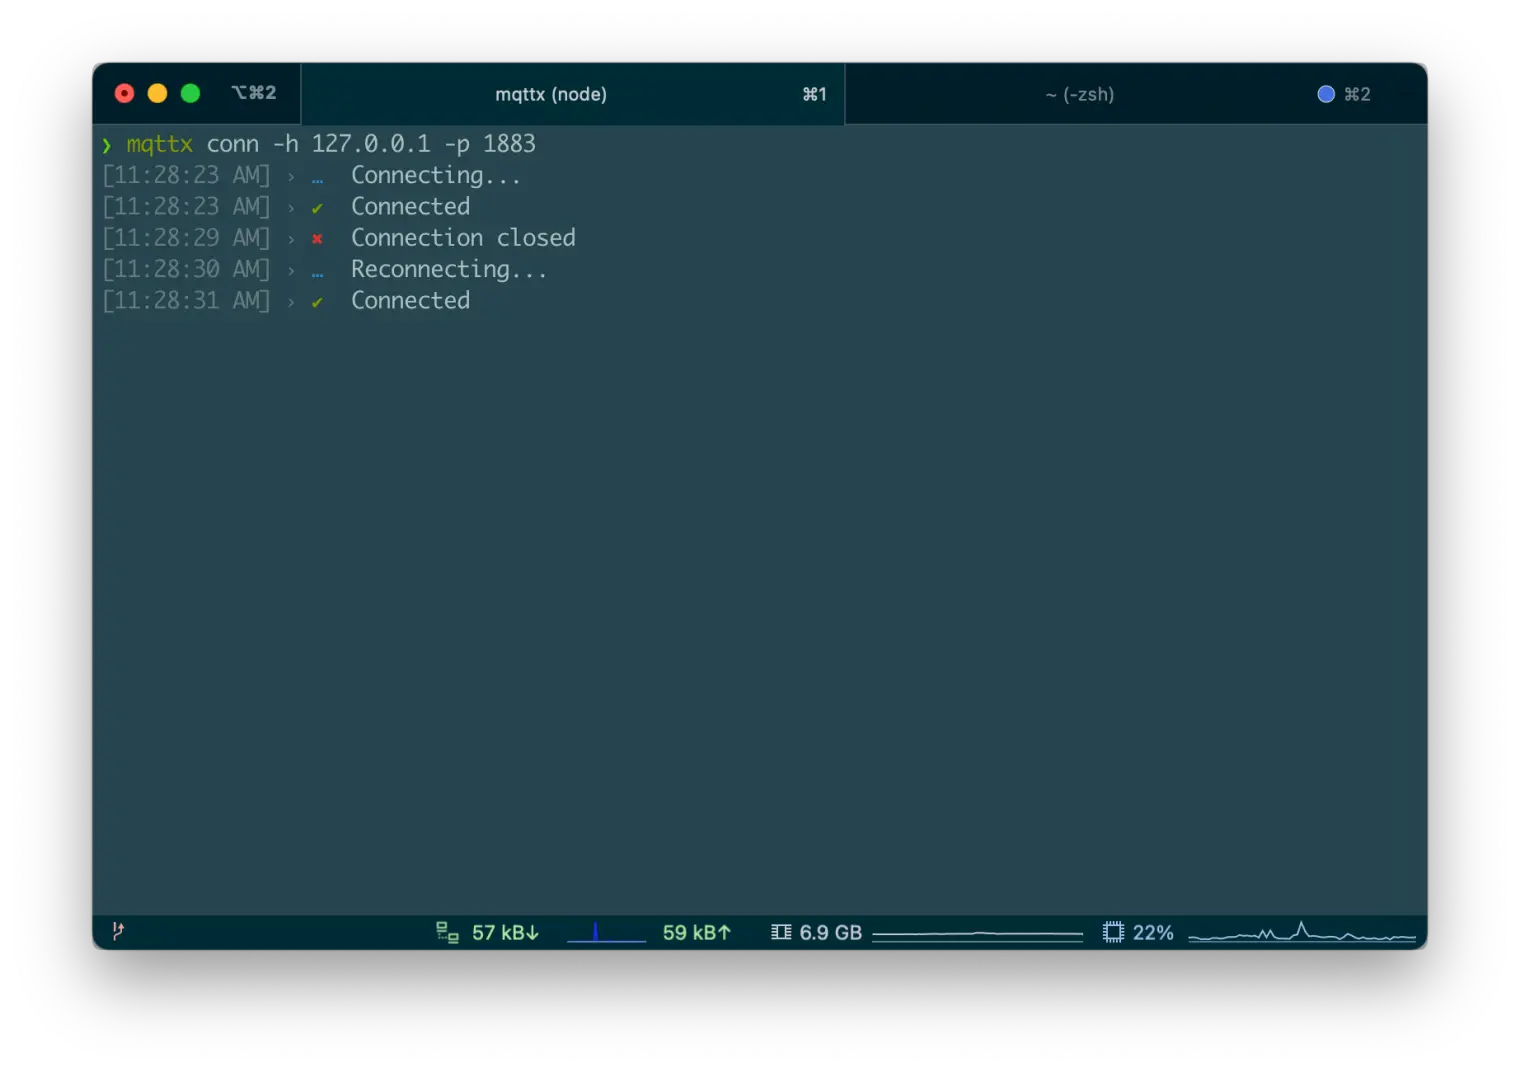This screenshot has width=1520, height=1072.
Task: Click the git branch icon in bottom-left corner
Action: pos(117,931)
